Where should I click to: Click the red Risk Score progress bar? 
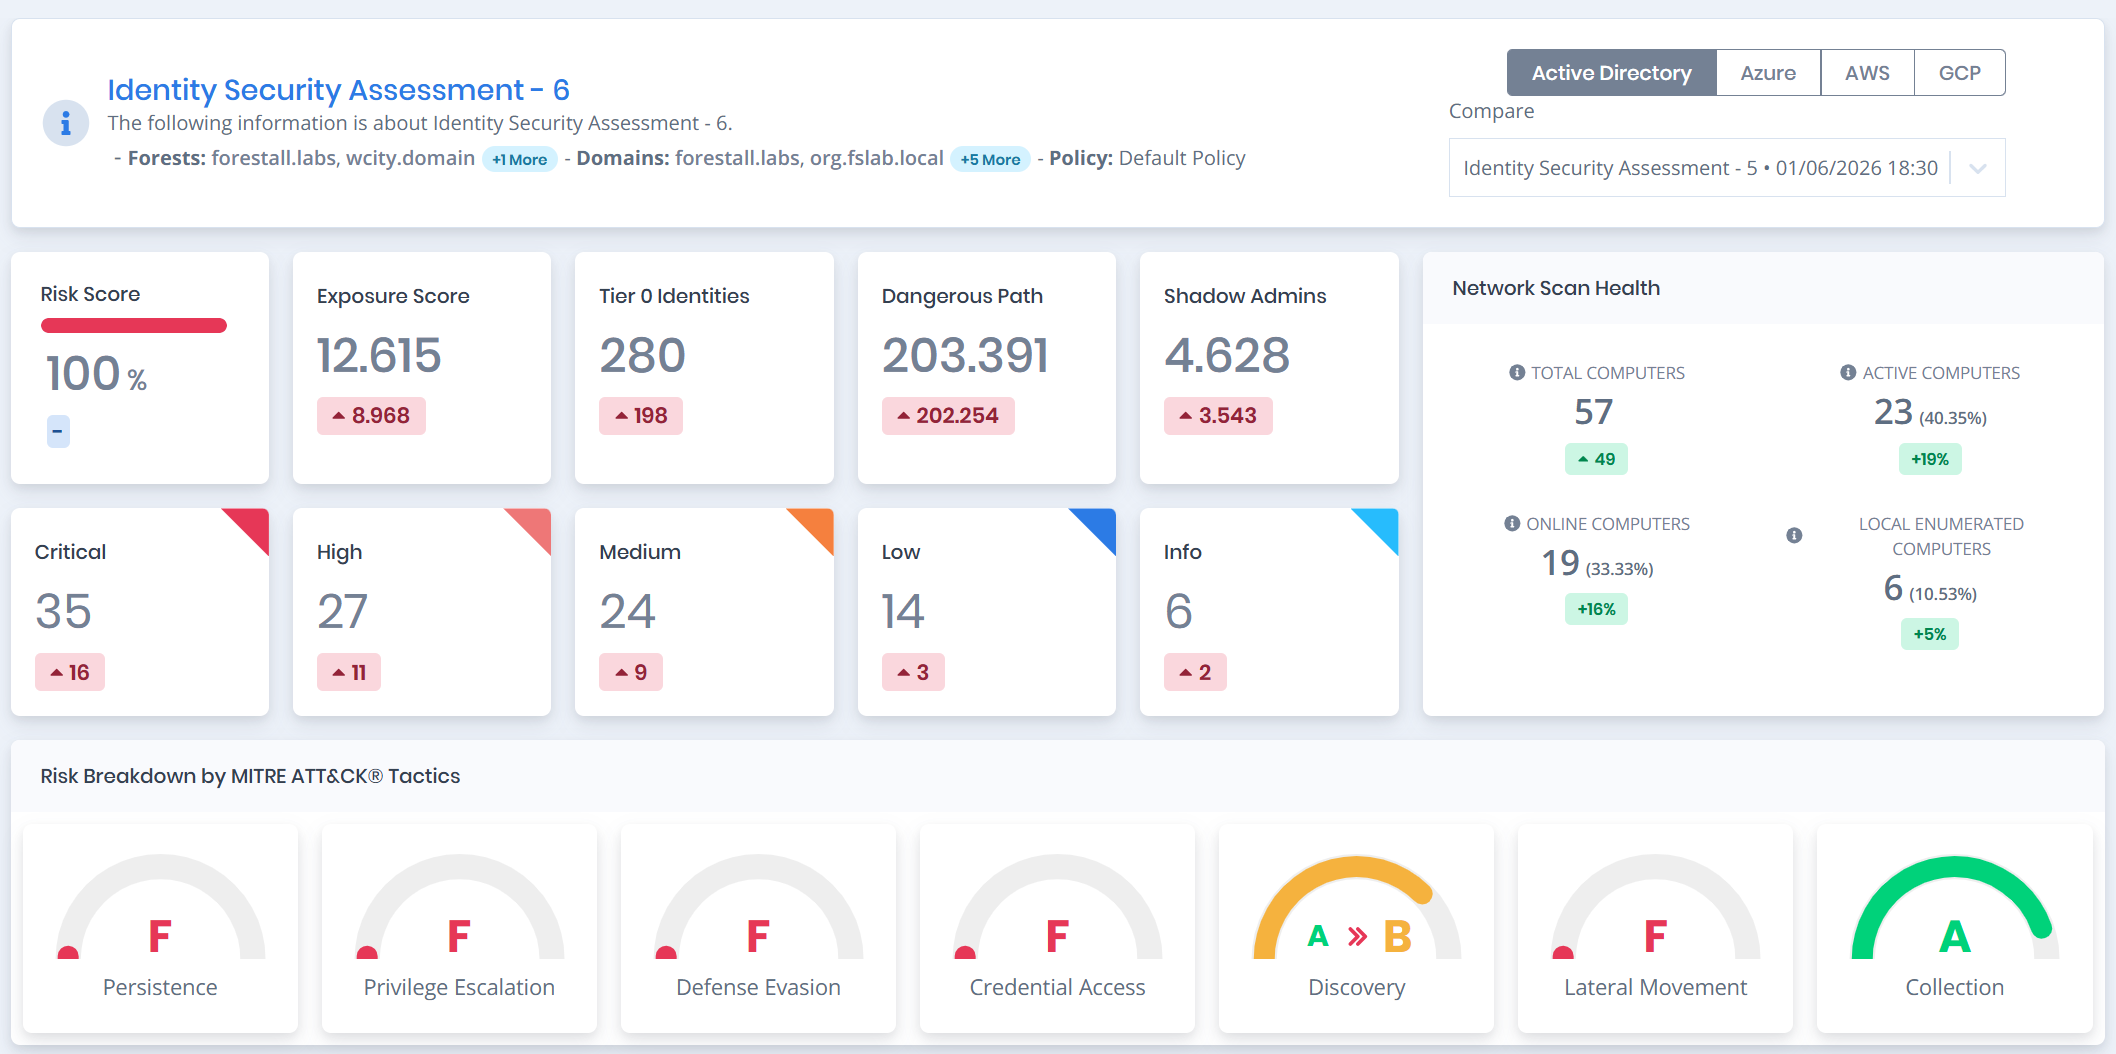(x=134, y=325)
